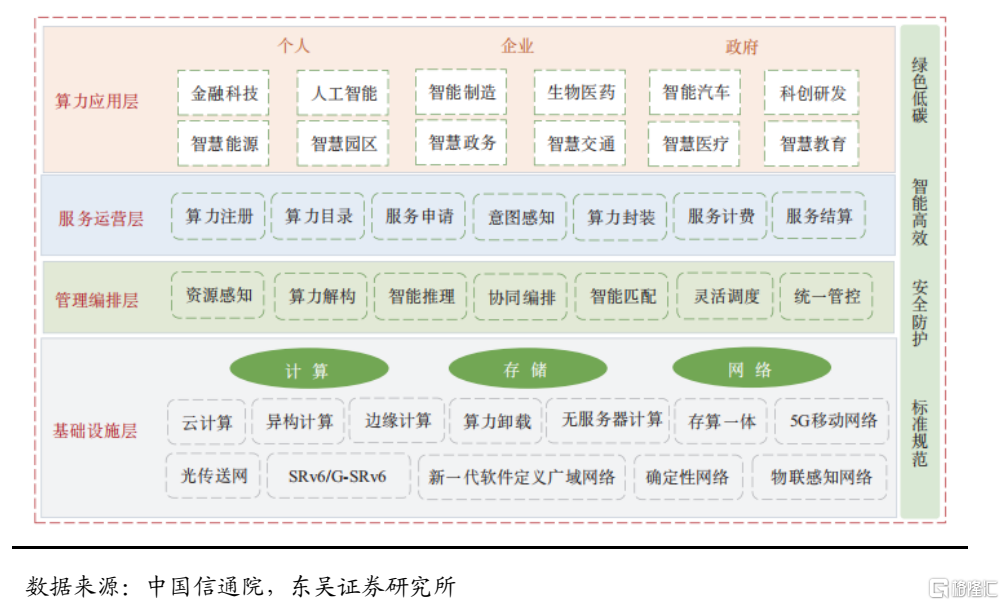Select the 生物医药 box
The width and height of the screenshot is (1004, 605).
pyautogui.click(x=580, y=92)
